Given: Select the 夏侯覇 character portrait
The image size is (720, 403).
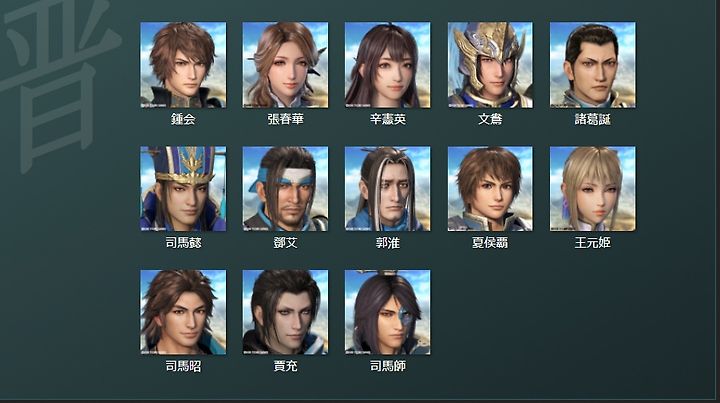Looking at the screenshot, I should click(490, 189).
